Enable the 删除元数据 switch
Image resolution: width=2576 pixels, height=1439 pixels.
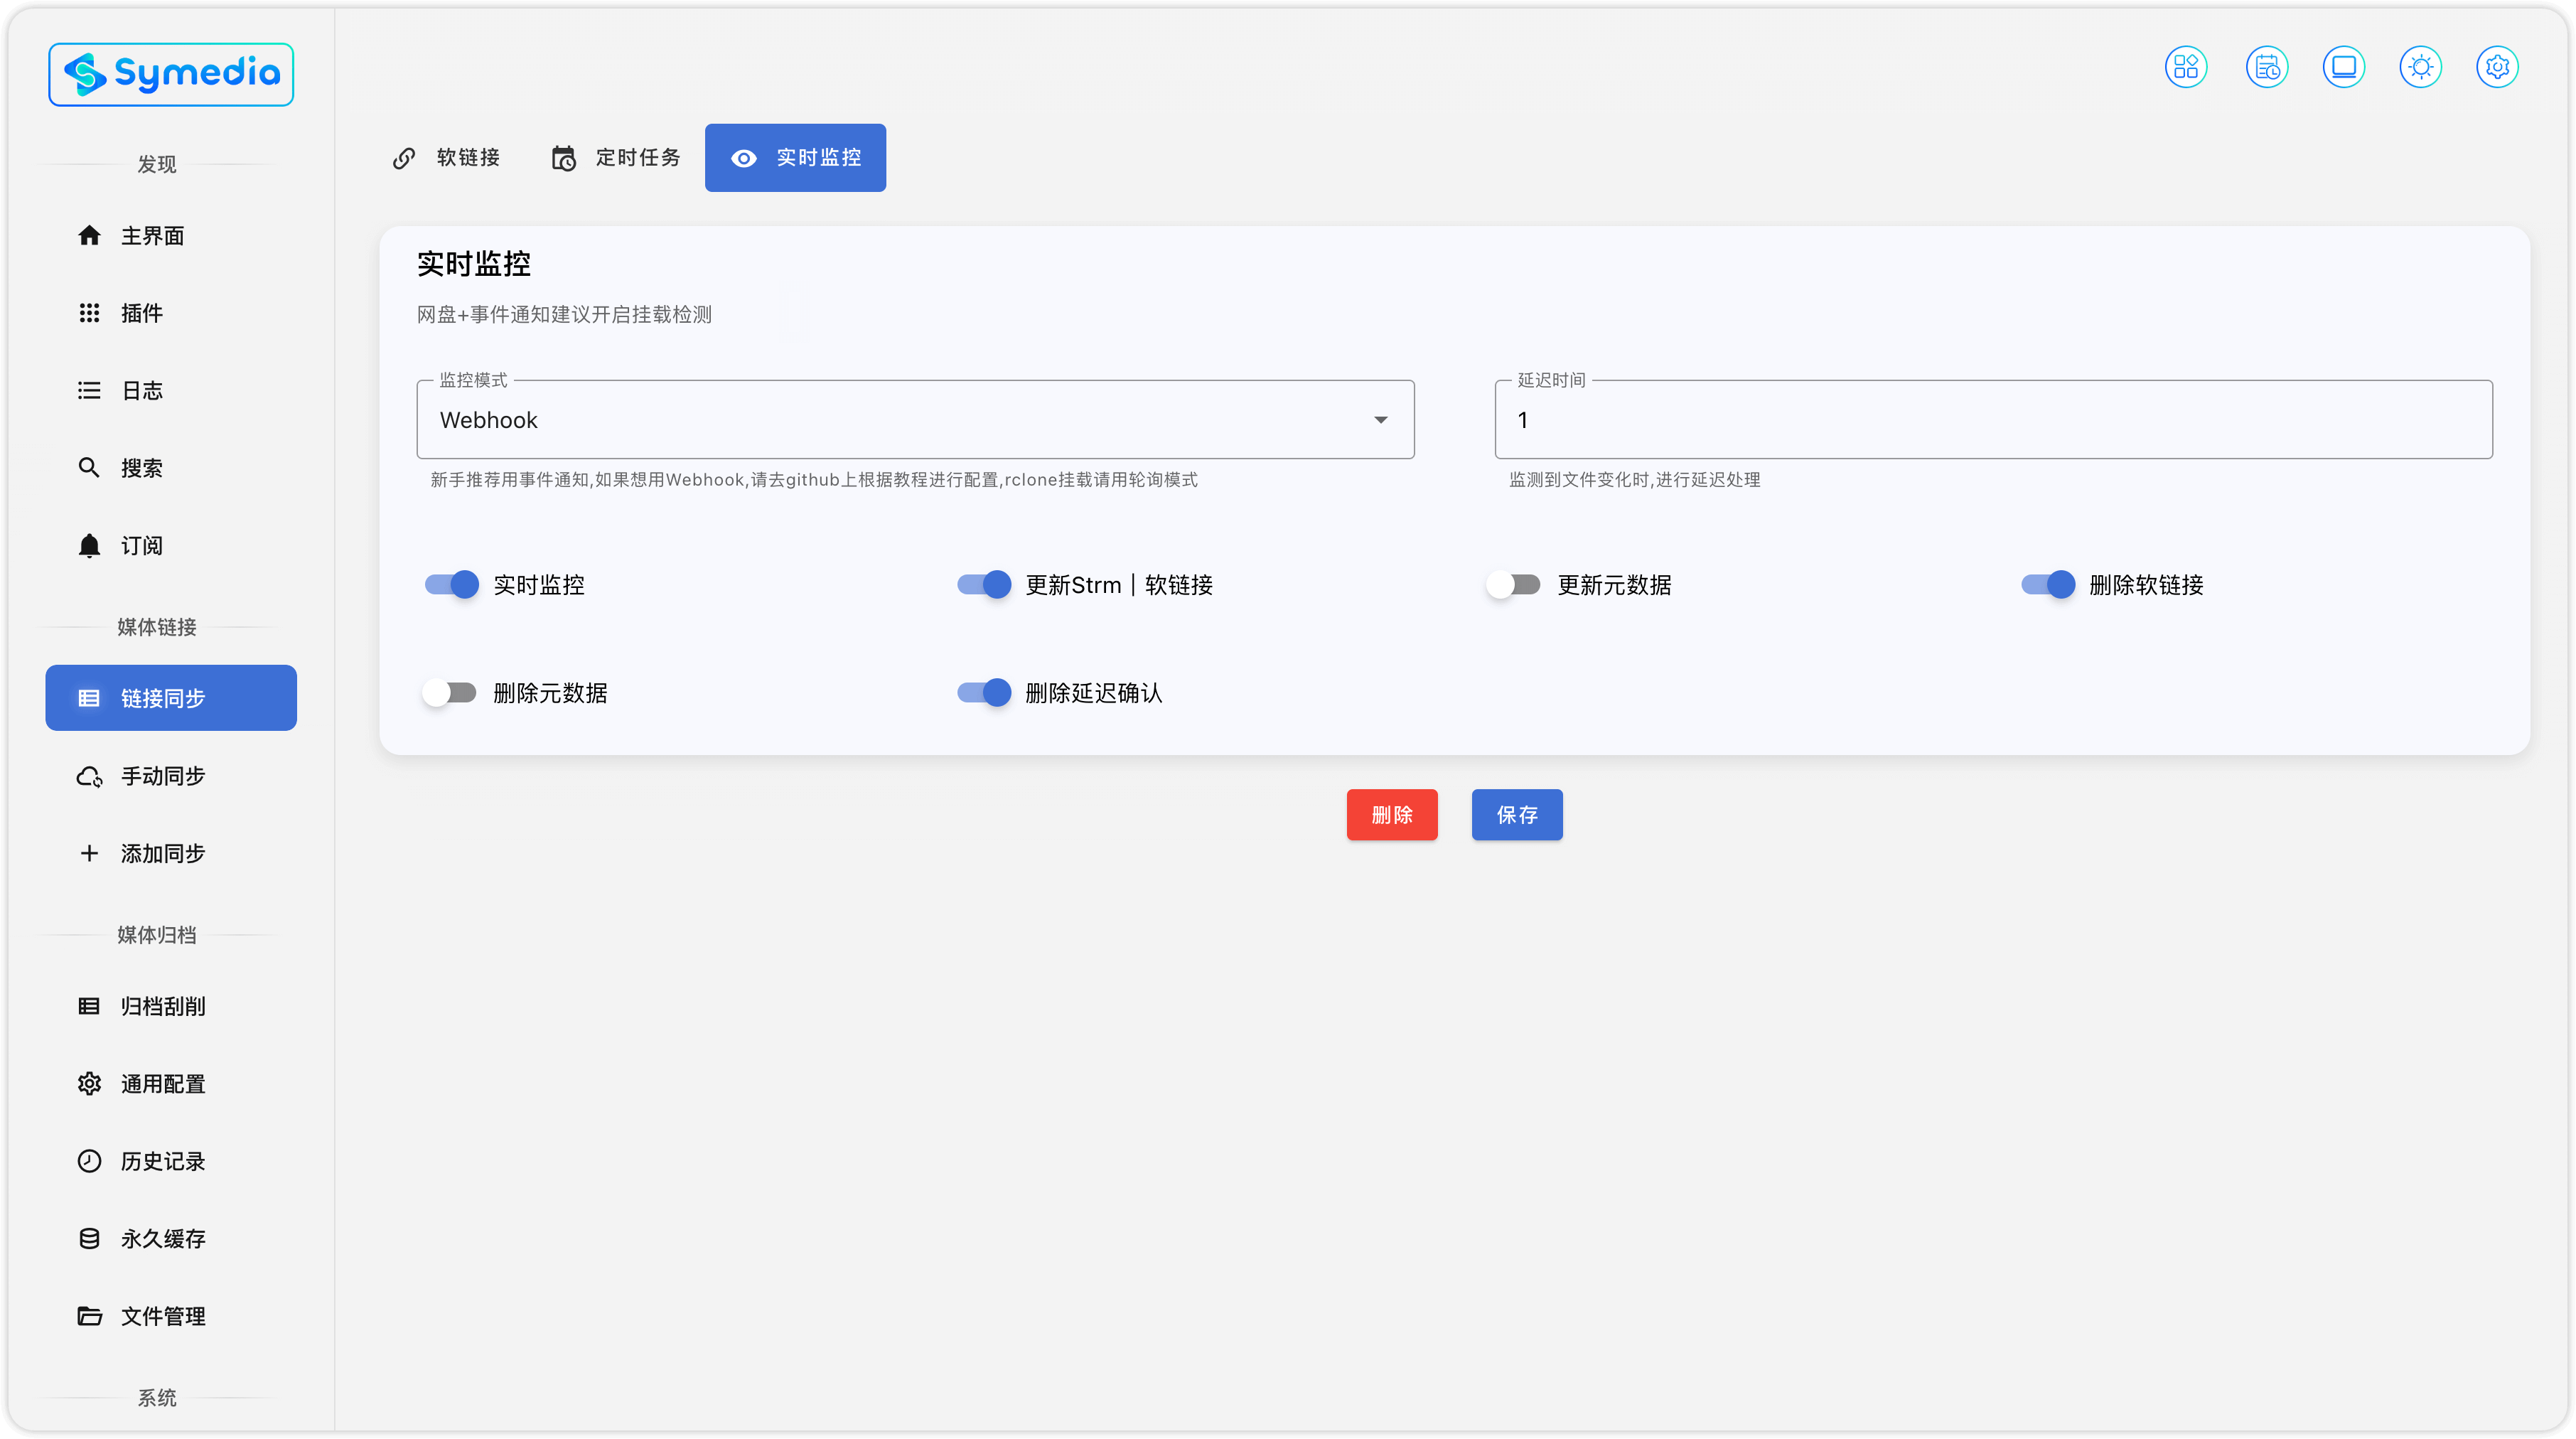click(x=449, y=693)
